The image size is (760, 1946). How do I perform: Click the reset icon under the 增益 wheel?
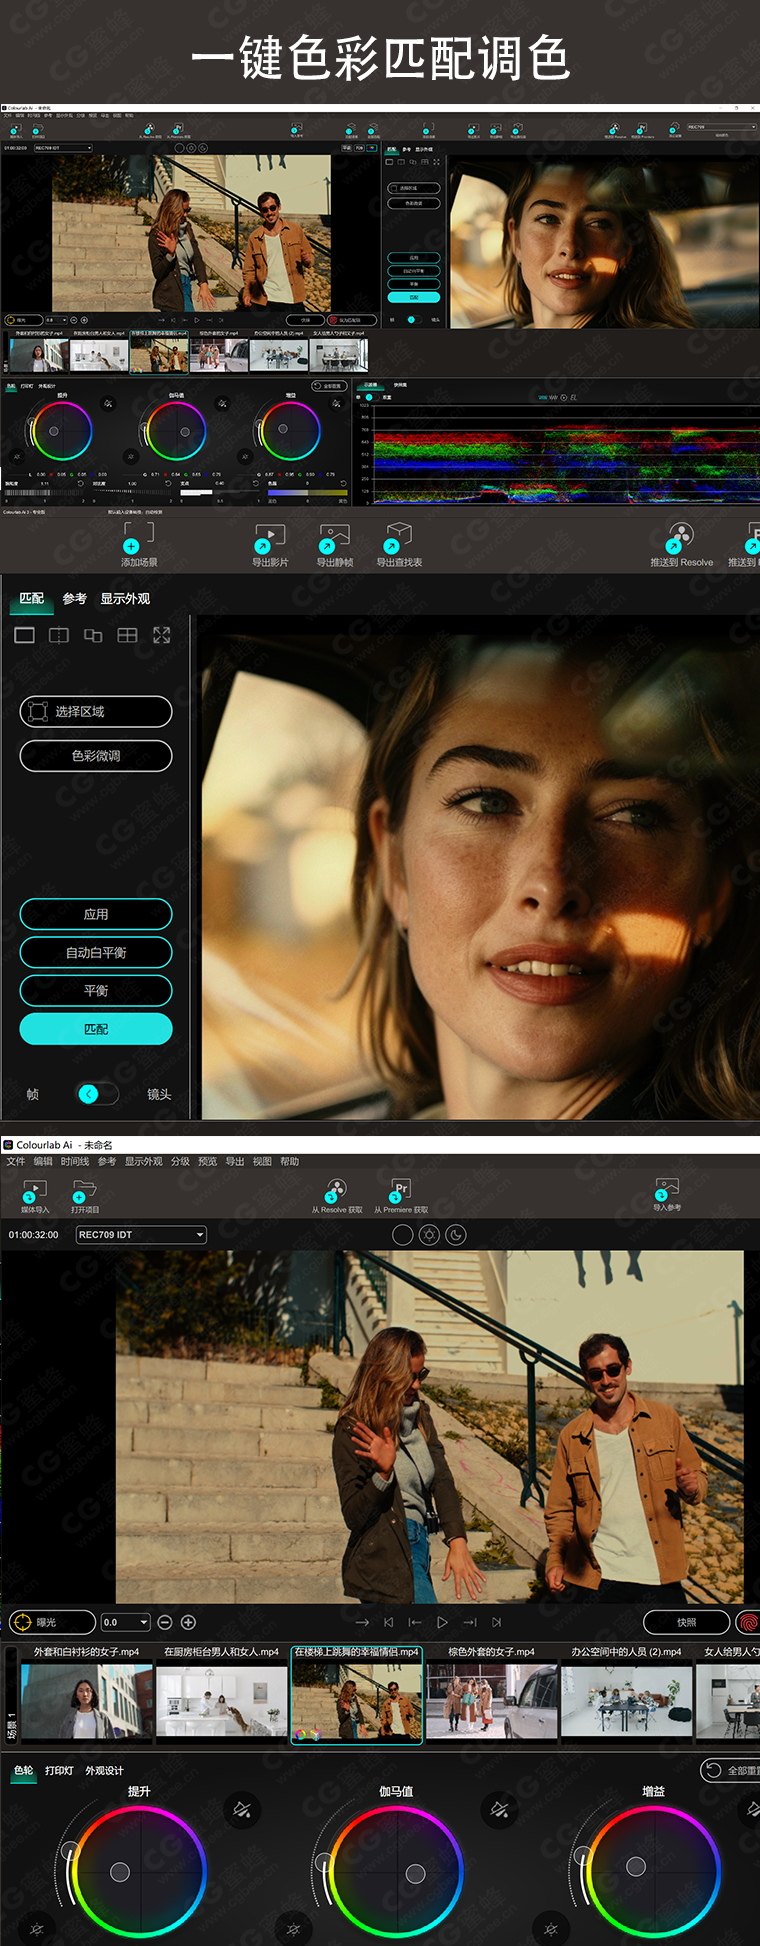[x=550, y=1929]
